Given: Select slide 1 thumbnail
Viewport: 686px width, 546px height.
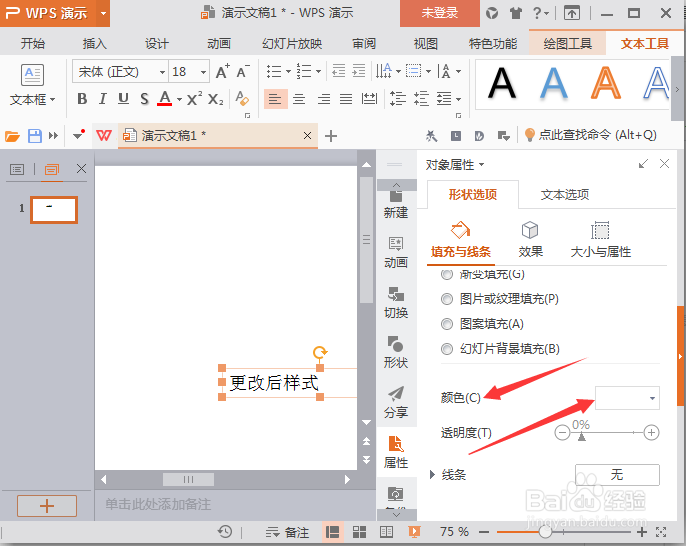Looking at the screenshot, I should (x=54, y=210).
